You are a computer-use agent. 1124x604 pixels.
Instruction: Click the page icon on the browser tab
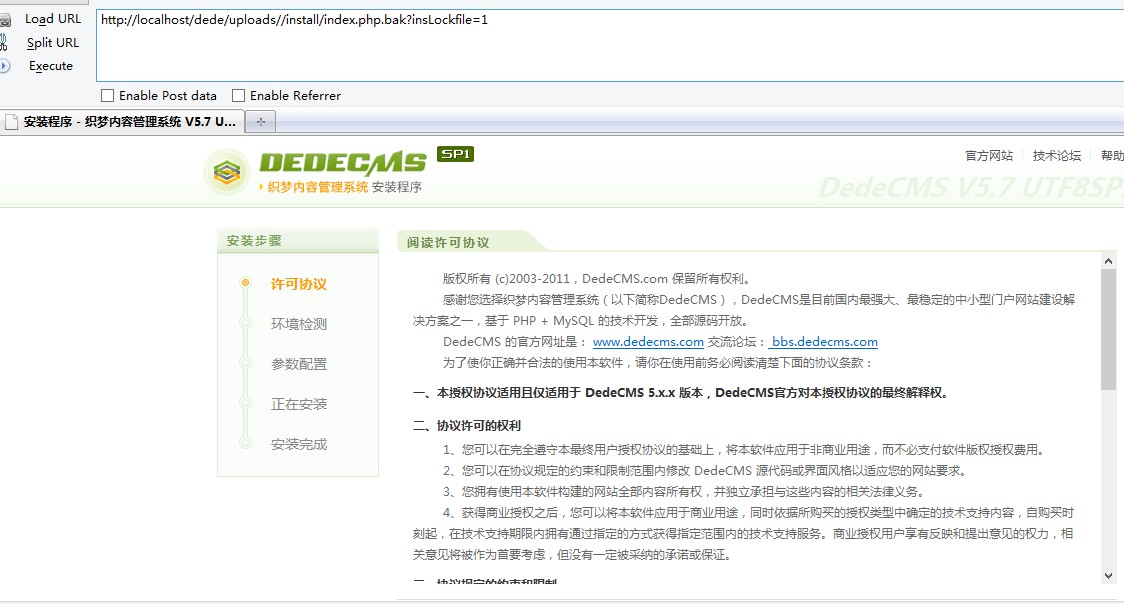11,122
